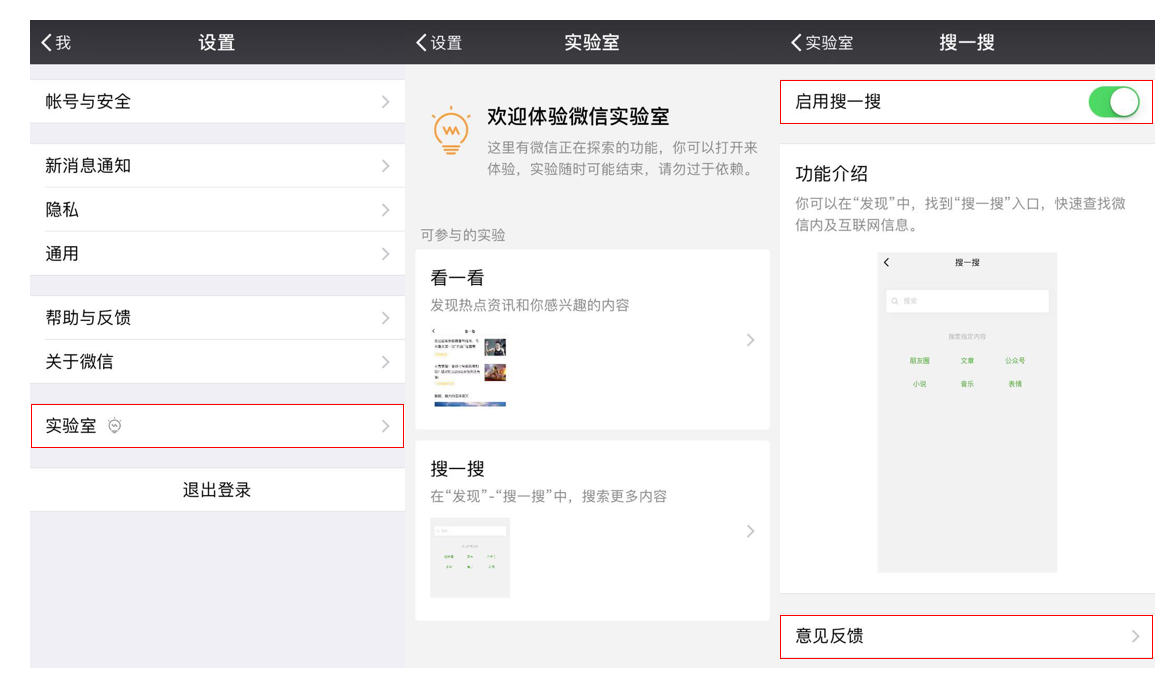Image resolution: width=1170 pixels, height=700 pixels.
Task: Open 帐号与安全 settings row
Action: [x=217, y=101]
